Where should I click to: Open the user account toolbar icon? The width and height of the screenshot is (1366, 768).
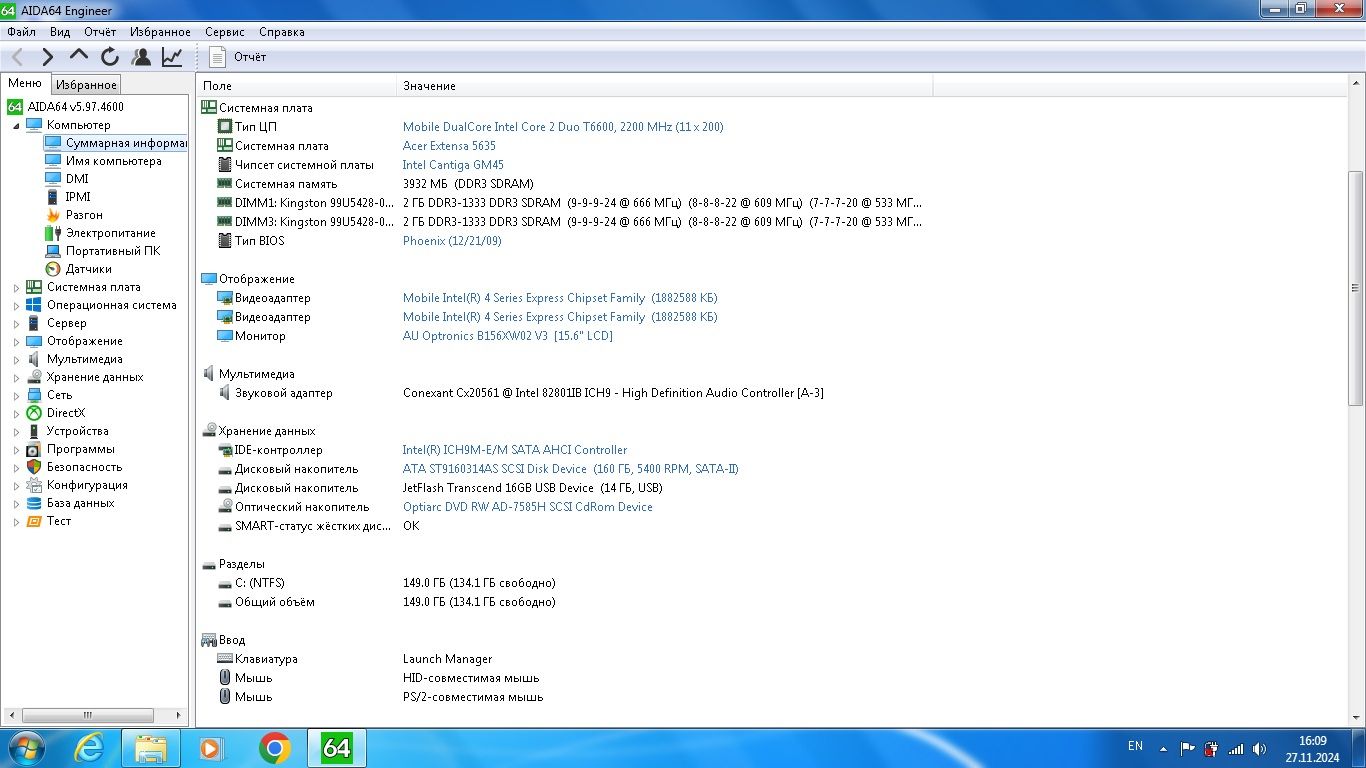click(x=141, y=57)
